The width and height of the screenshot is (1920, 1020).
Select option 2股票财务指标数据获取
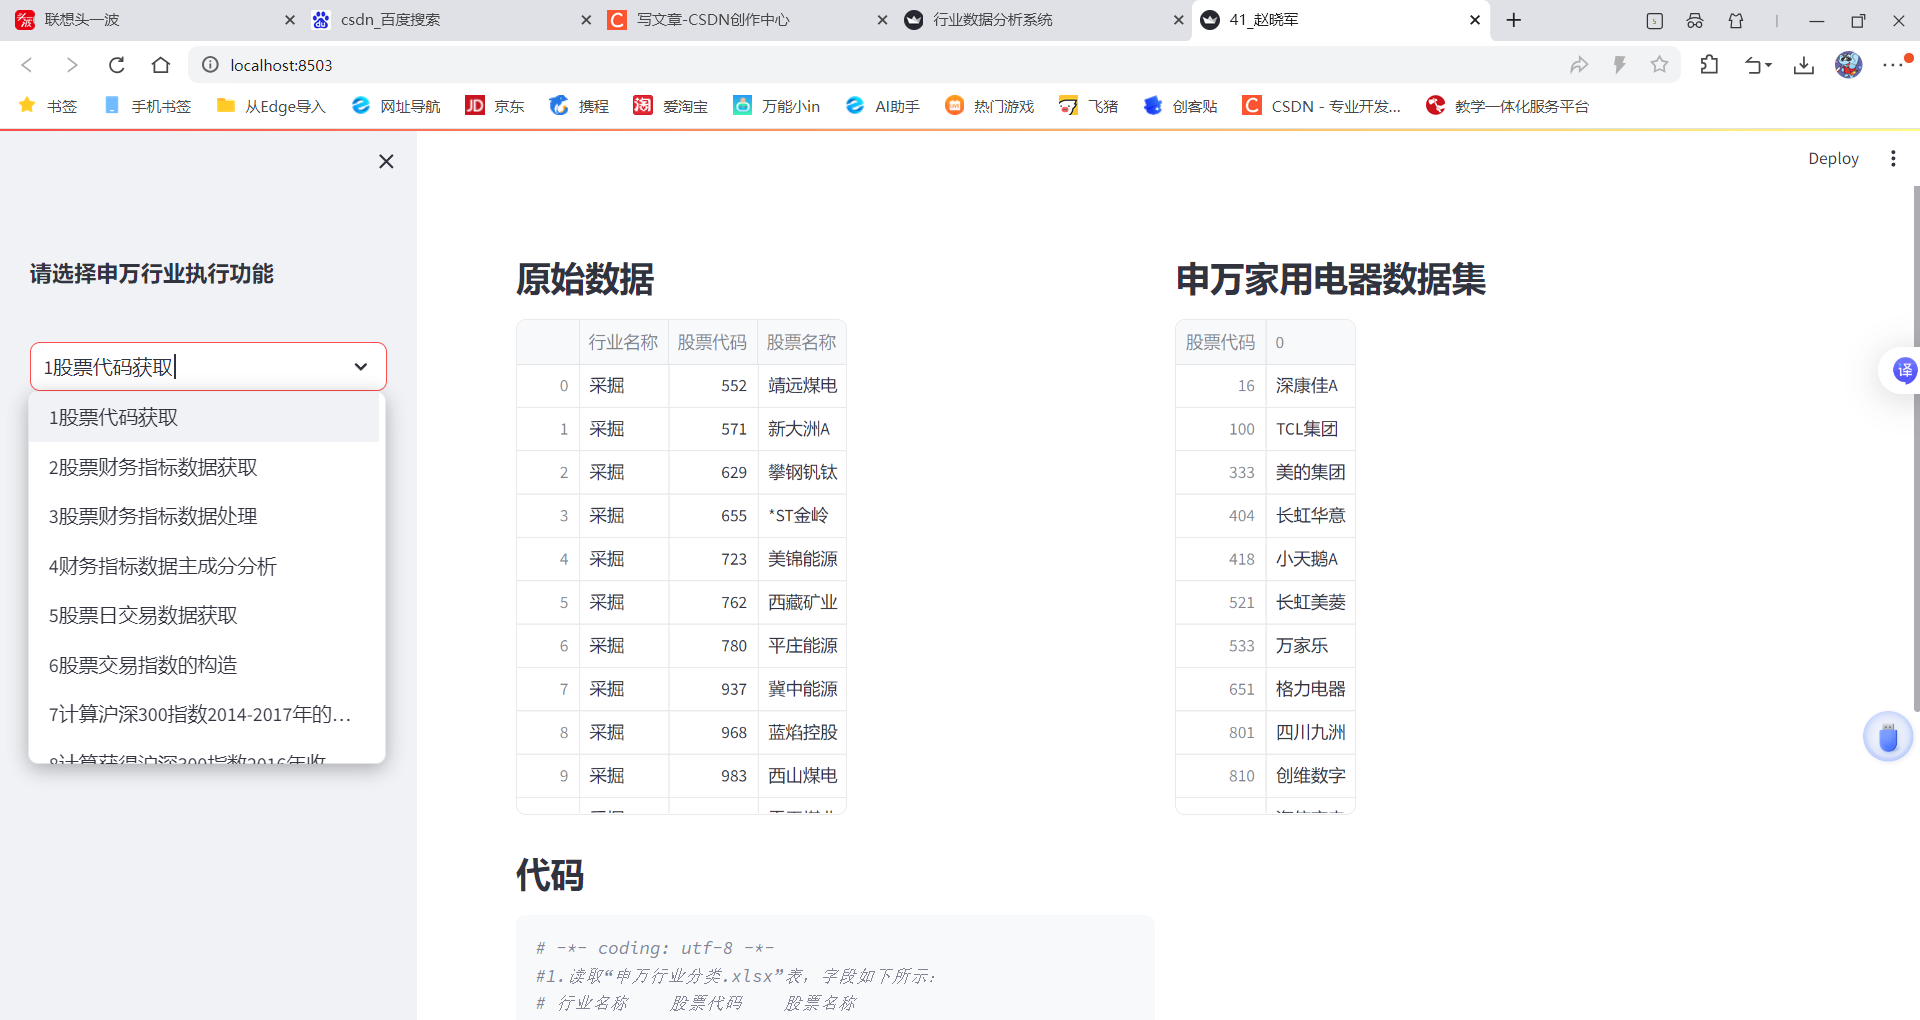(152, 467)
